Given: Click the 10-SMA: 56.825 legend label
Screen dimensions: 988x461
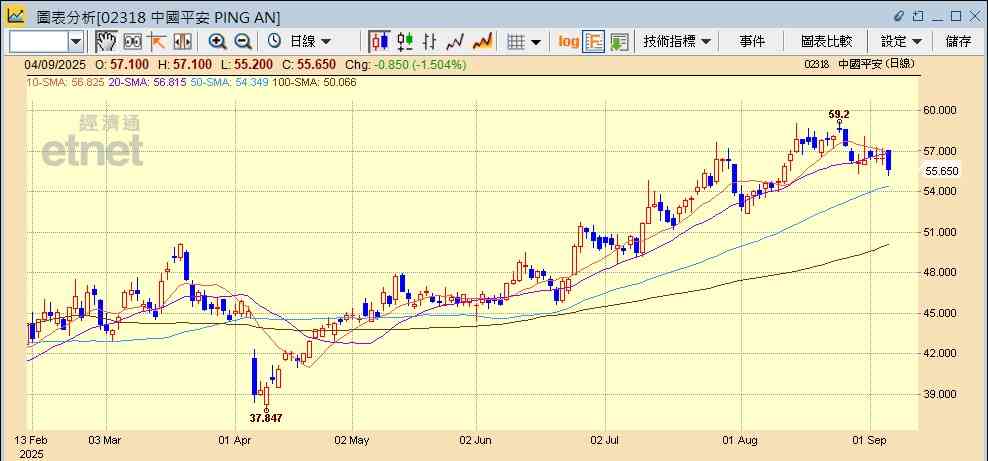Looking at the screenshot, I should [65, 82].
